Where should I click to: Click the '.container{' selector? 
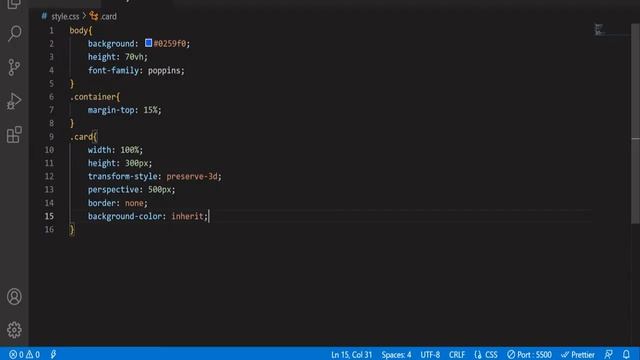pos(95,97)
